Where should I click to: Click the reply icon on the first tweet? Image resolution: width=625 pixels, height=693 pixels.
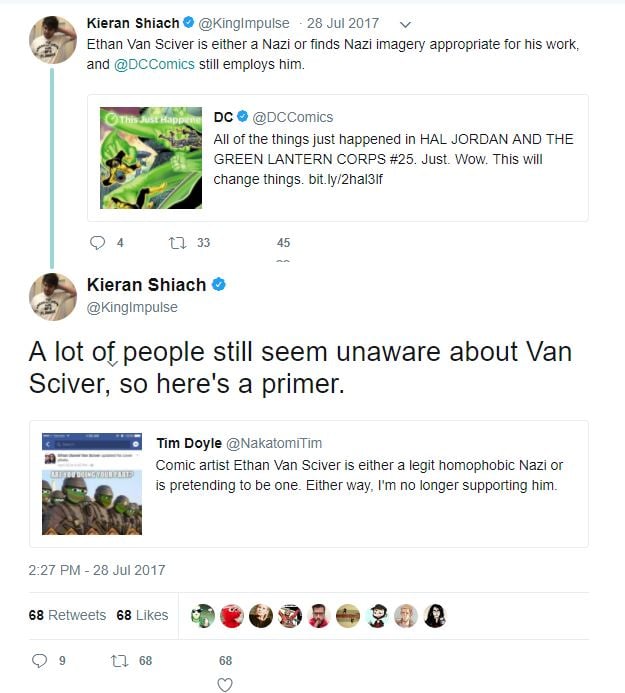pos(97,242)
